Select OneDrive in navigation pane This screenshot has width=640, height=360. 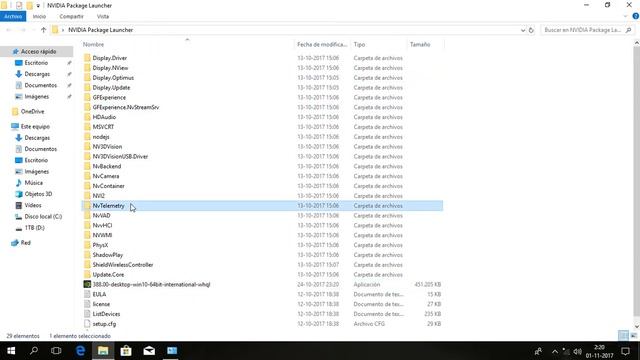(32, 111)
